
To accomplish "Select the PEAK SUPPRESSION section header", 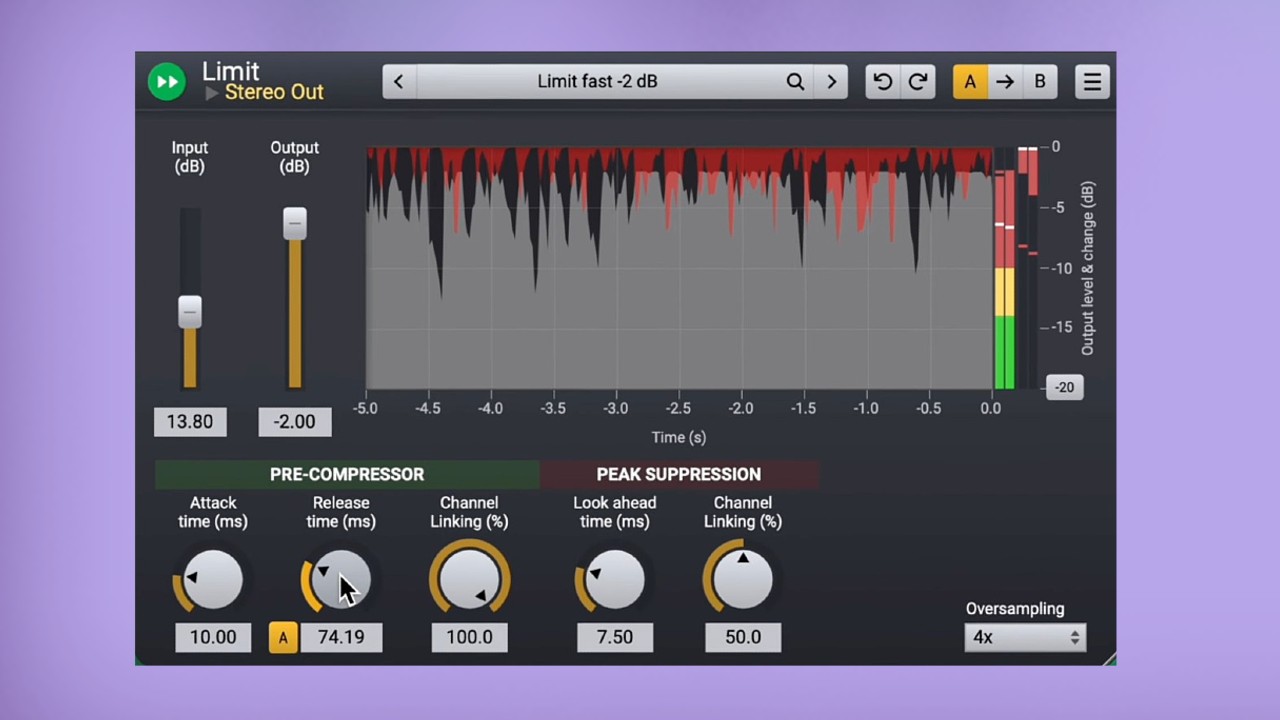I will click(x=678, y=474).
